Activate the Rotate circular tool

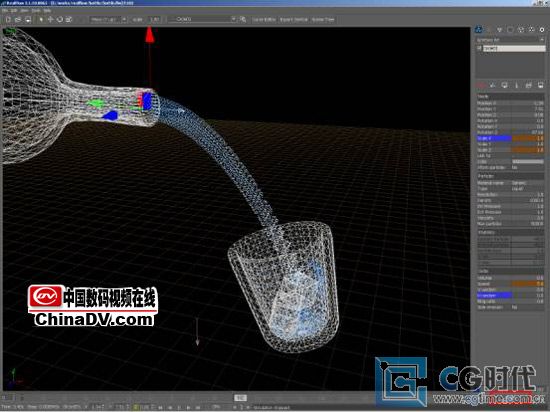(x=60, y=19)
